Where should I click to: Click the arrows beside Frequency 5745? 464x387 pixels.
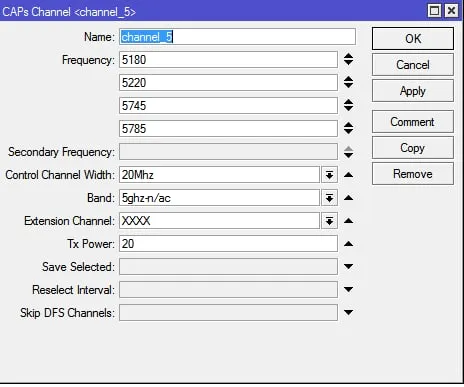pyautogui.click(x=348, y=105)
